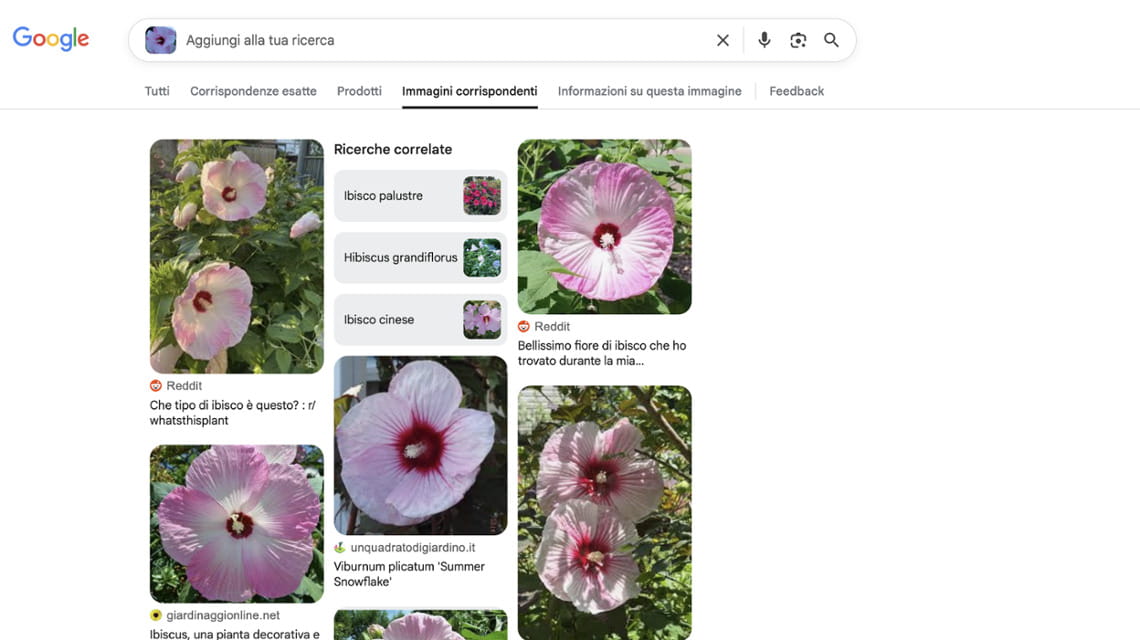Switch to the Prodotti tab
The height and width of the screenshot is (640, 1140).
pos(359,90)
